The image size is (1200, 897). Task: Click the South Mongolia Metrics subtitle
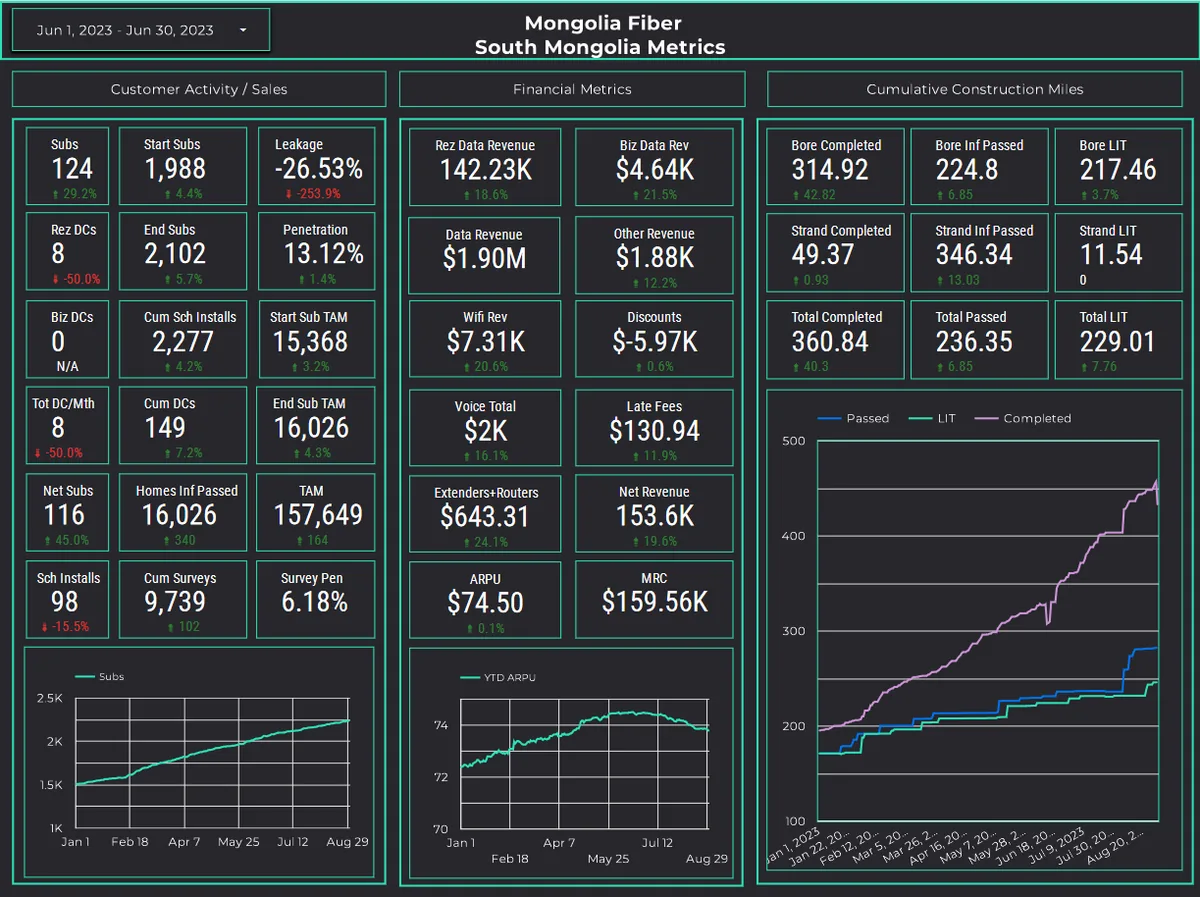tap(600, 47)
